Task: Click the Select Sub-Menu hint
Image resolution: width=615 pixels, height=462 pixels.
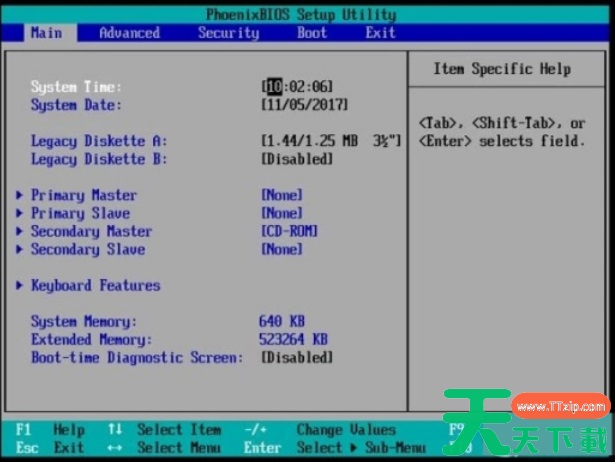Action: [x=361, y=447]
